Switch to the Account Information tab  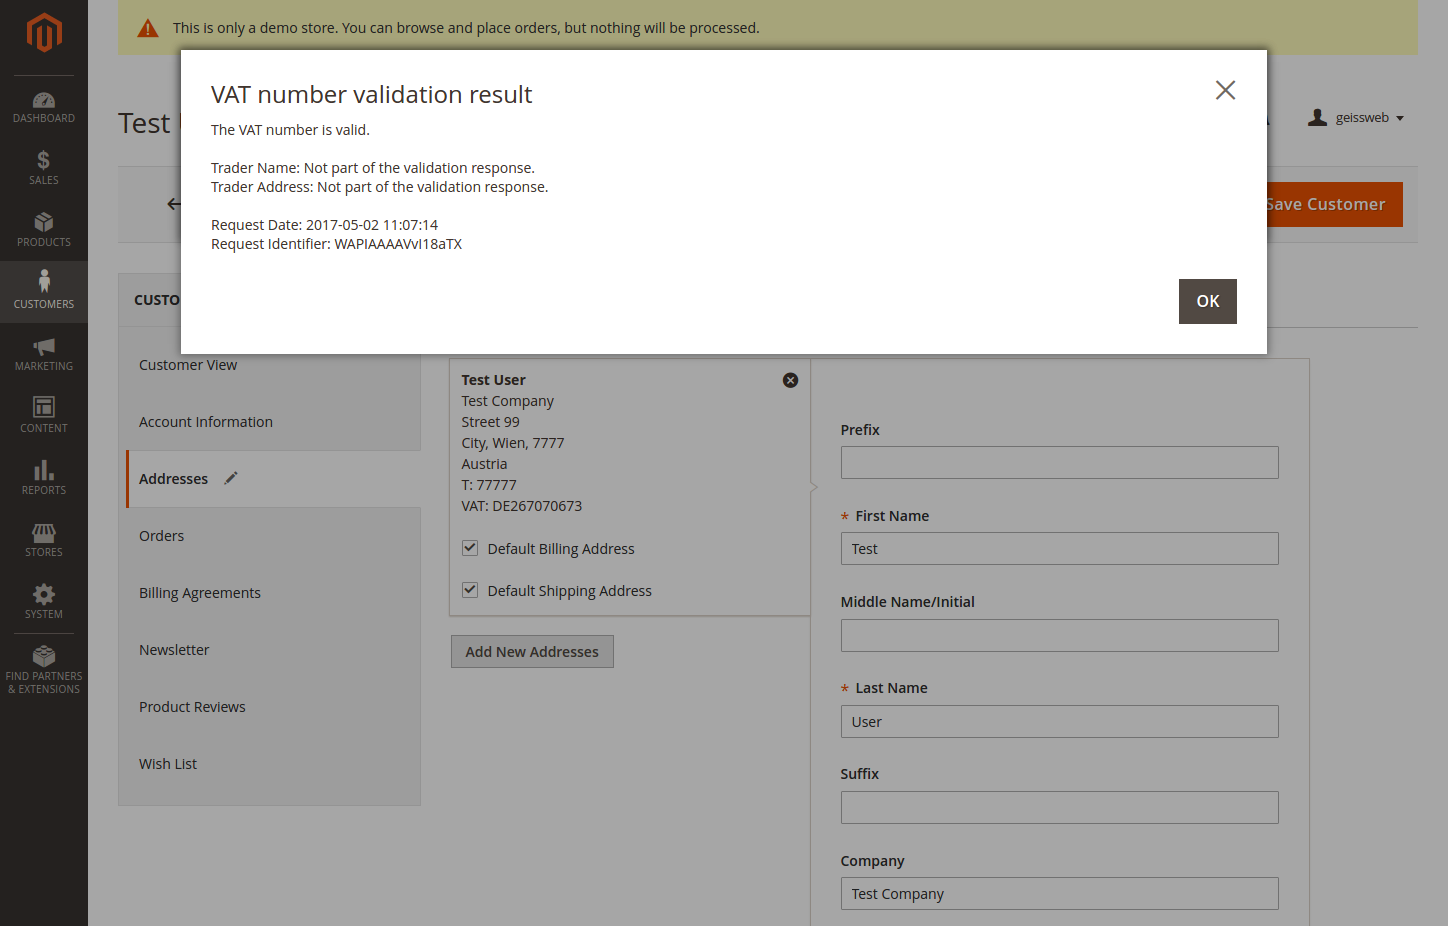click(x=206, y=422)
